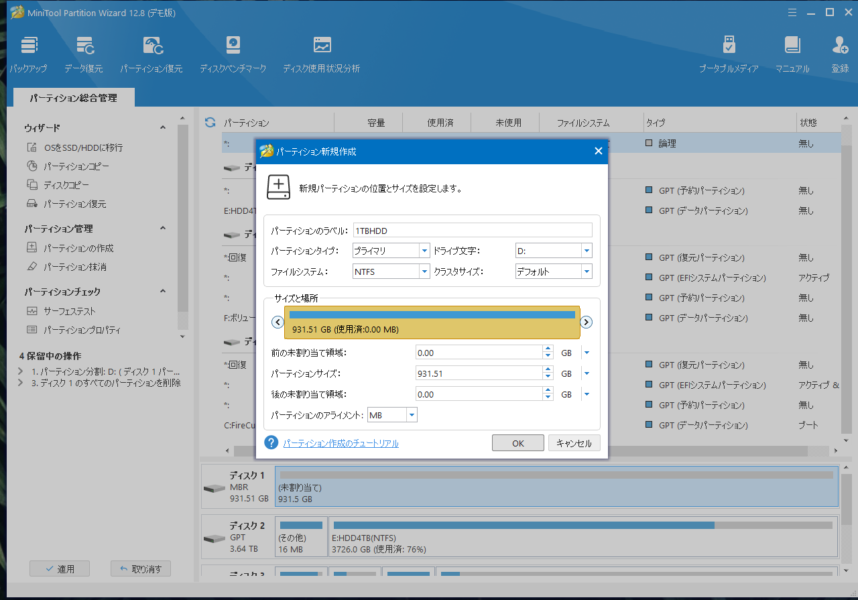Change unit for unallocated space after
This screenshot has width=858, height=600.
pyautogui.click(x=587, y=394)
